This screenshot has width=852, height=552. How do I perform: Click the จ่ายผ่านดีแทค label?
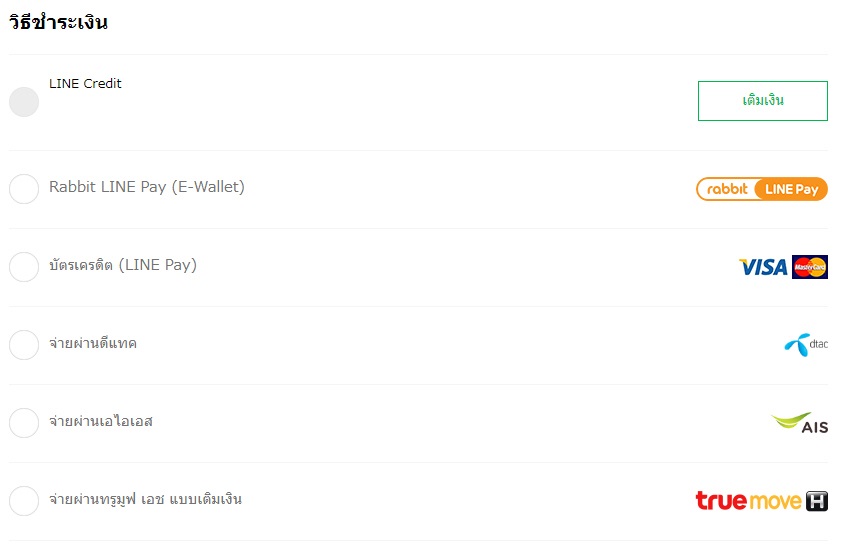coord(93,343)
